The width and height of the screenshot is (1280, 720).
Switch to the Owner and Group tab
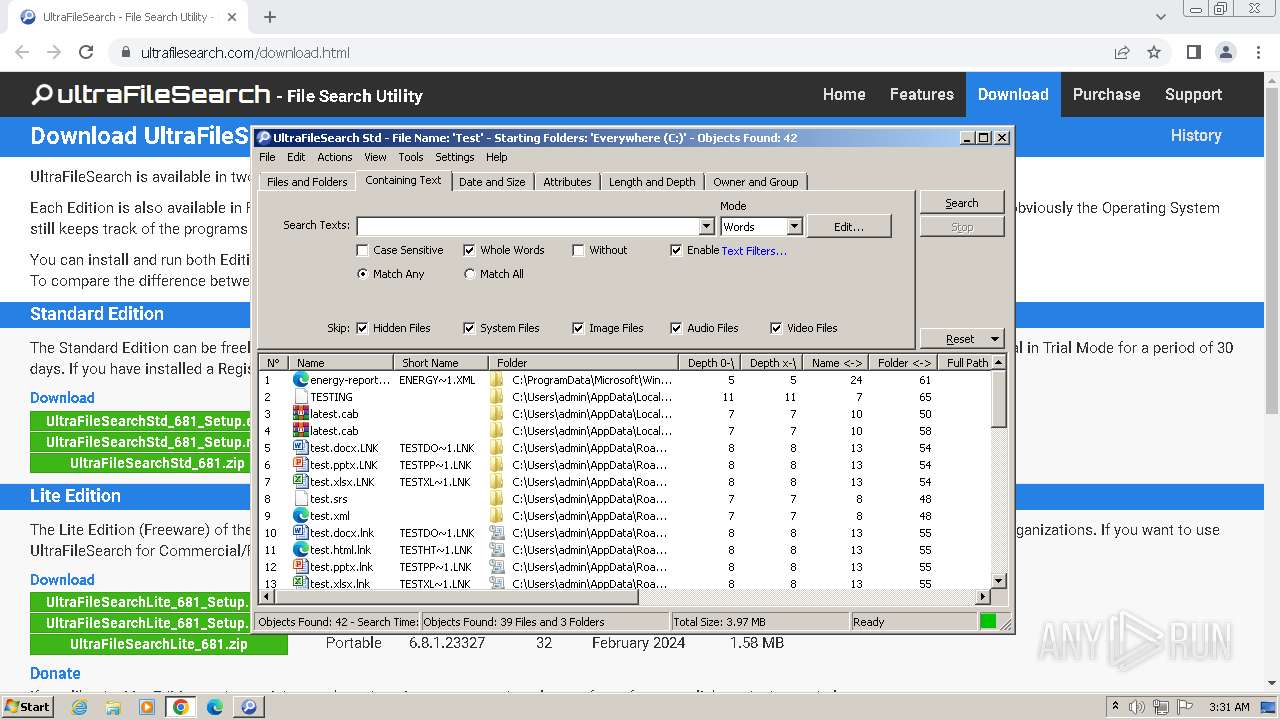tap(756, 182)
